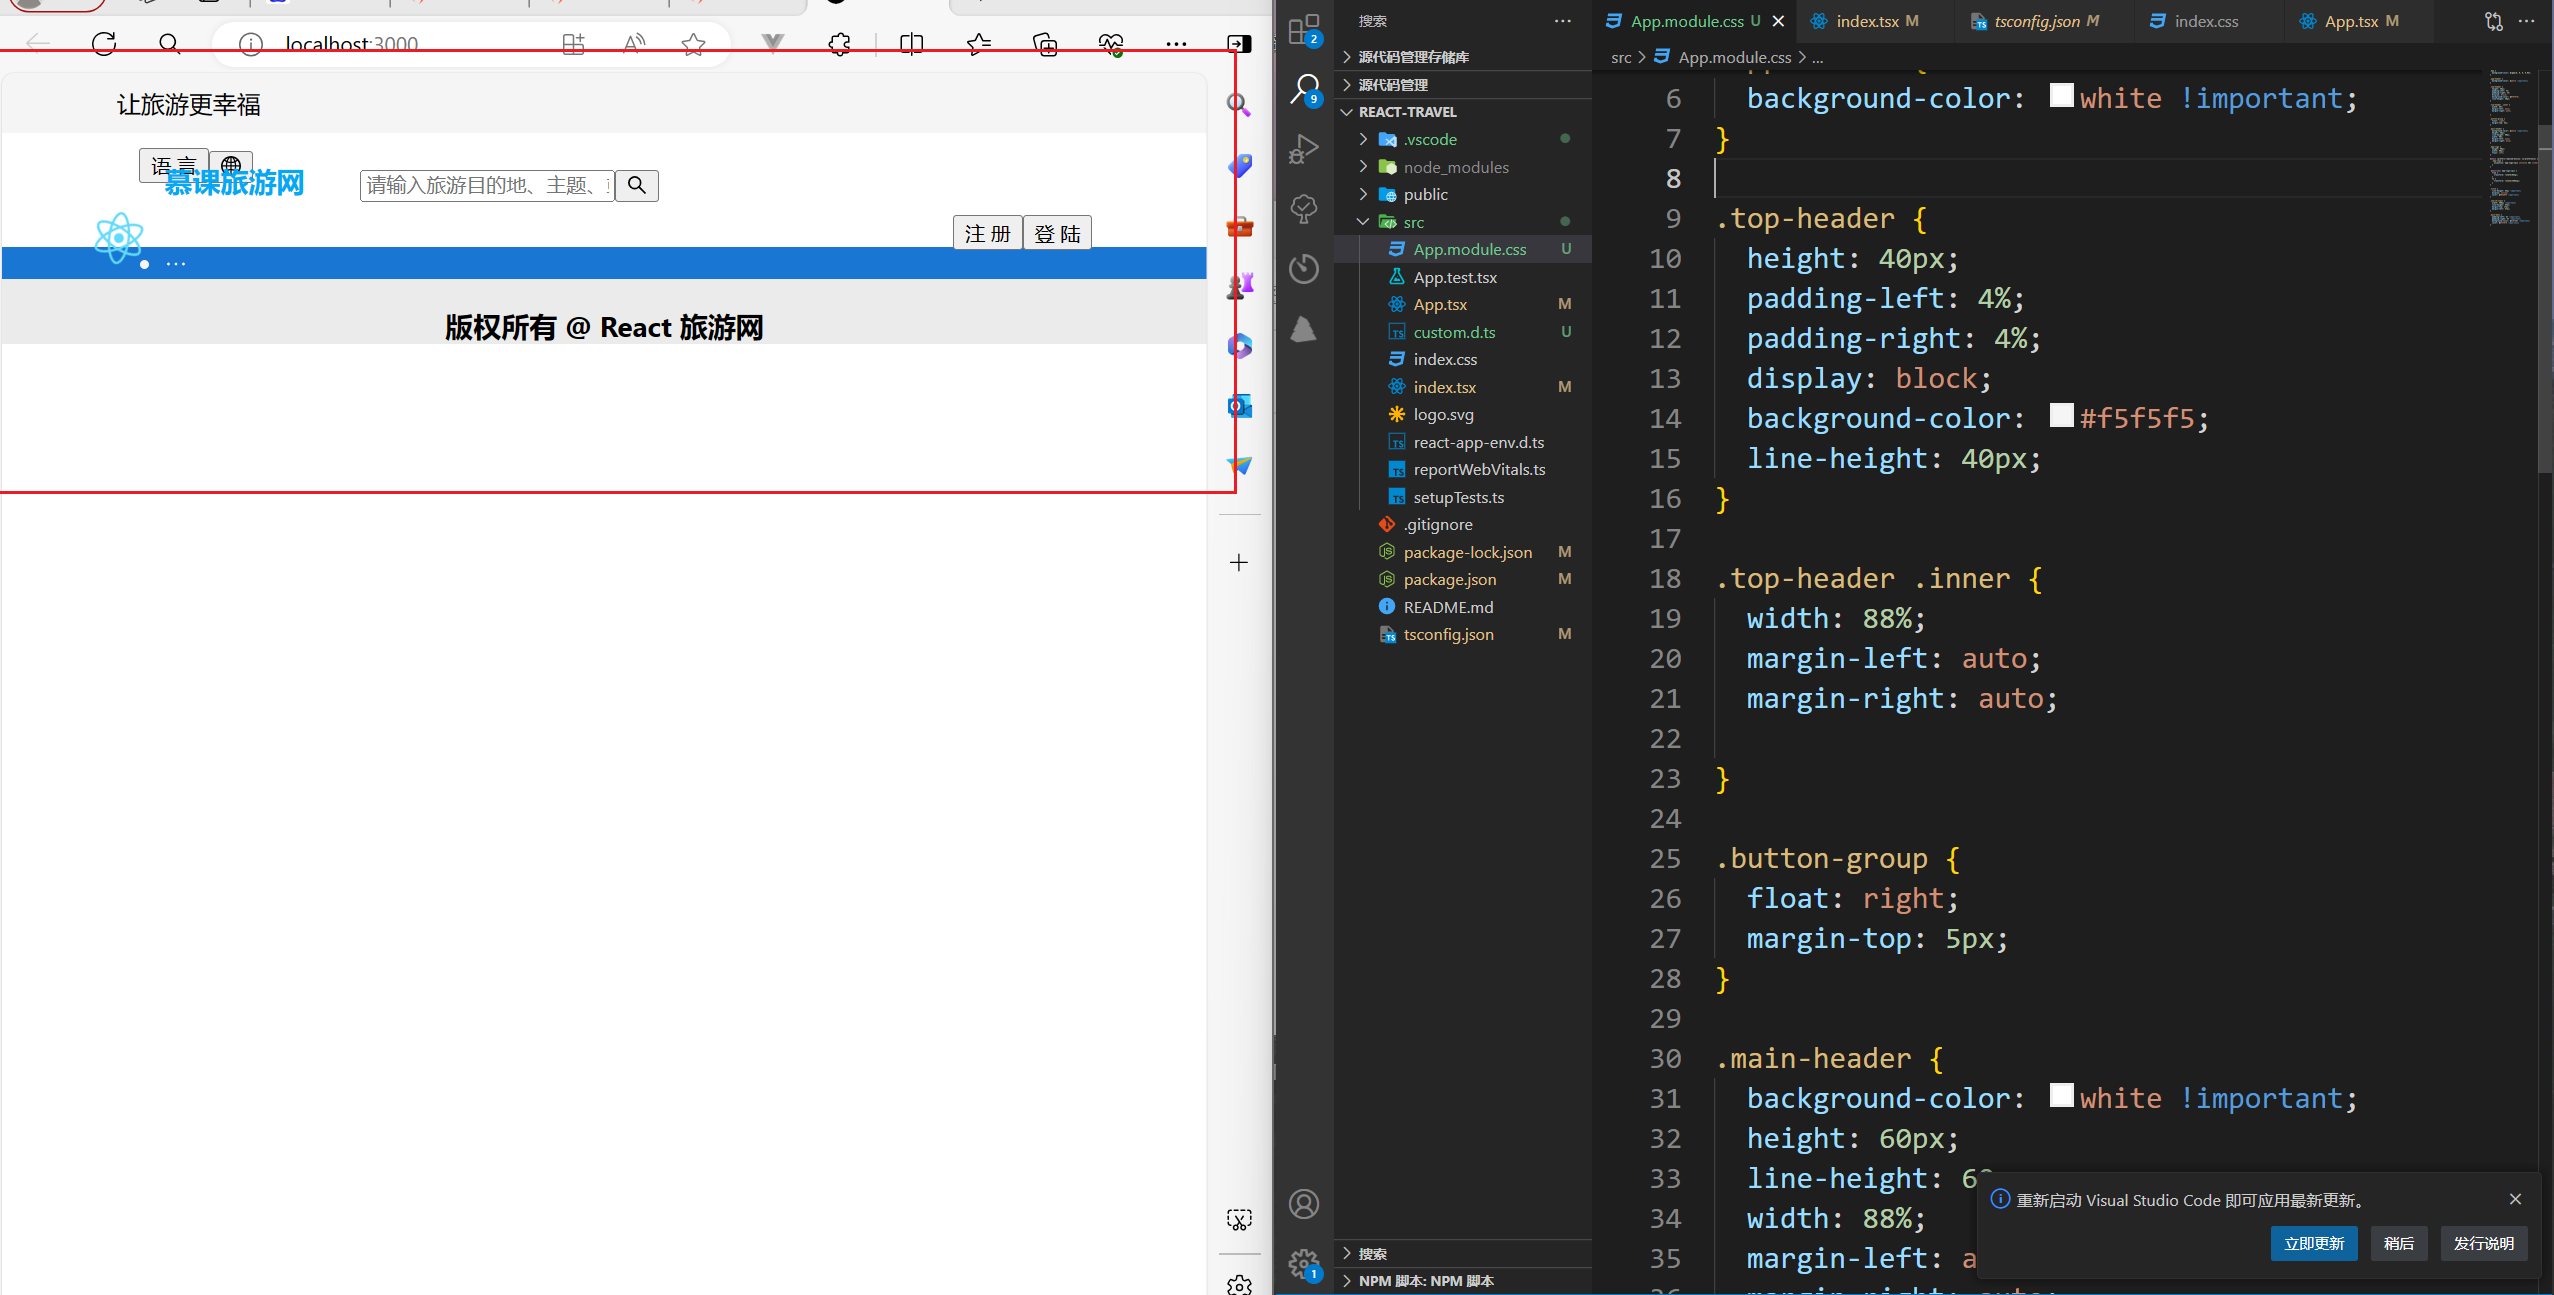Click the search icon in activity bar

coord(1304,91)
